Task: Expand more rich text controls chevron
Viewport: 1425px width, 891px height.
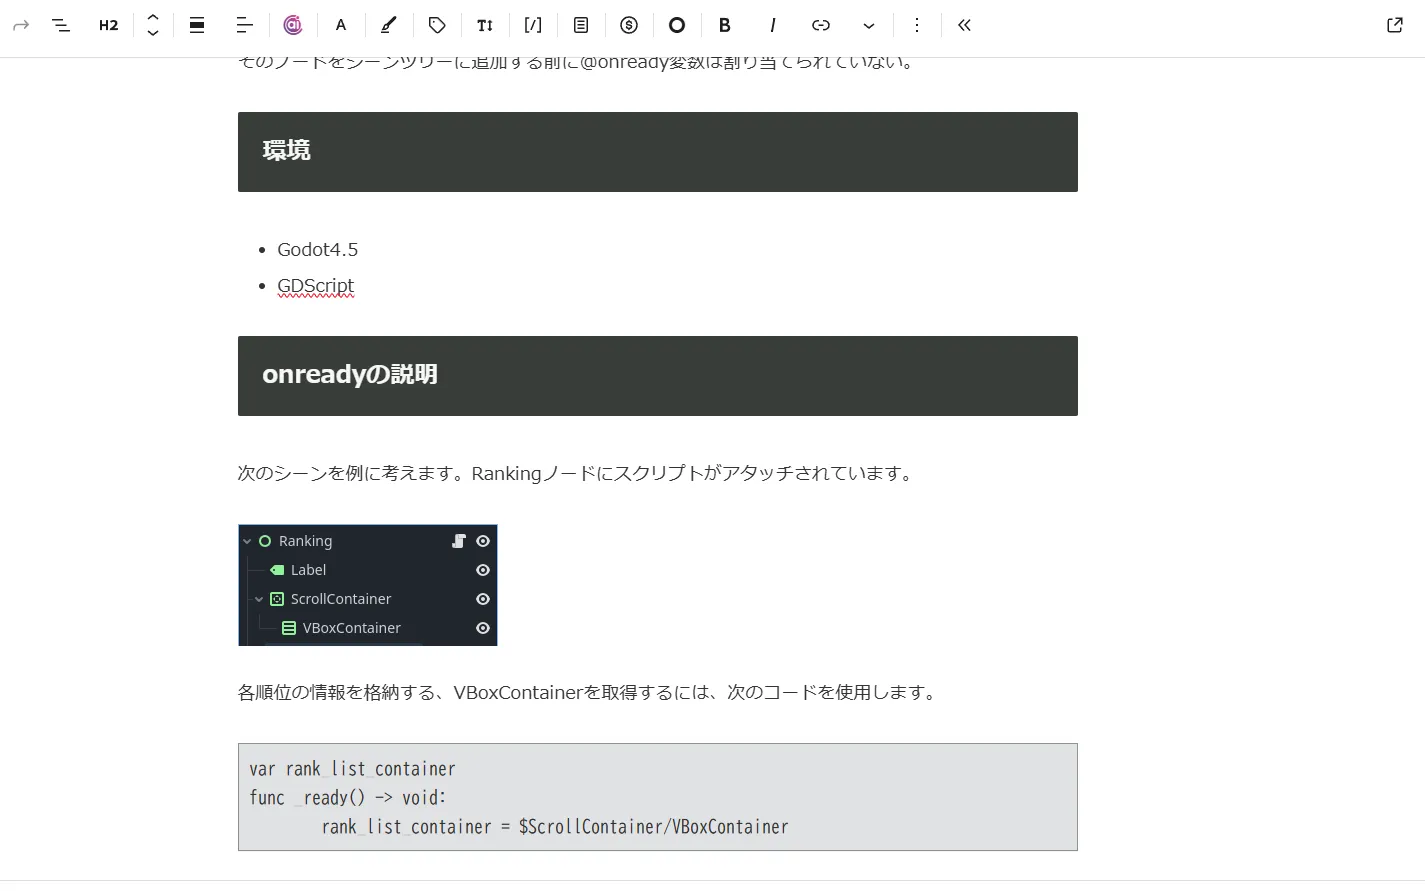Action: [869, 25]
